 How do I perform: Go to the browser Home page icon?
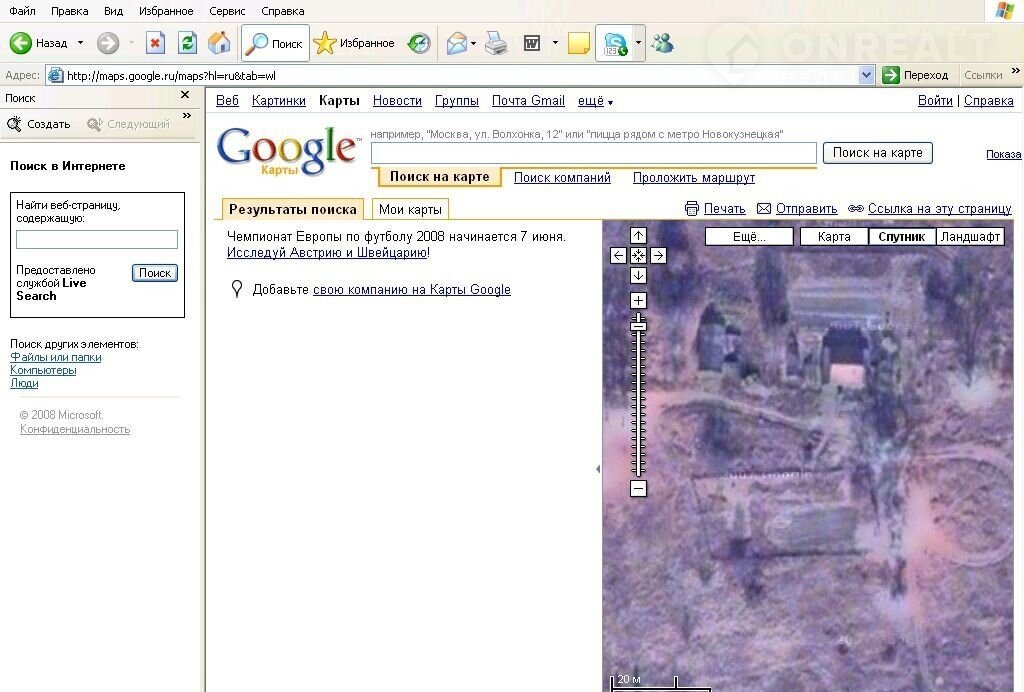coord(219,43)
